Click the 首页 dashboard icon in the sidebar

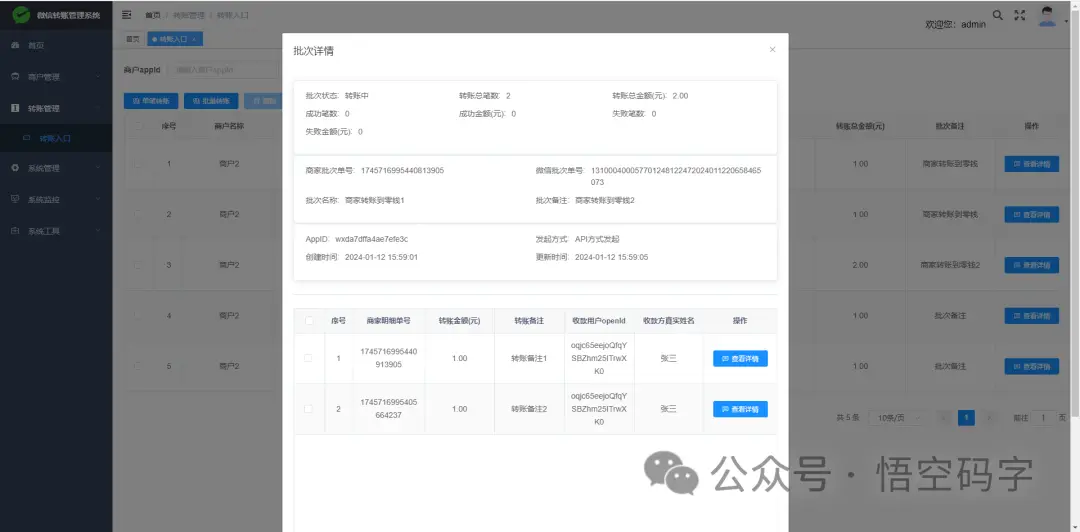[x=15, y=45]
